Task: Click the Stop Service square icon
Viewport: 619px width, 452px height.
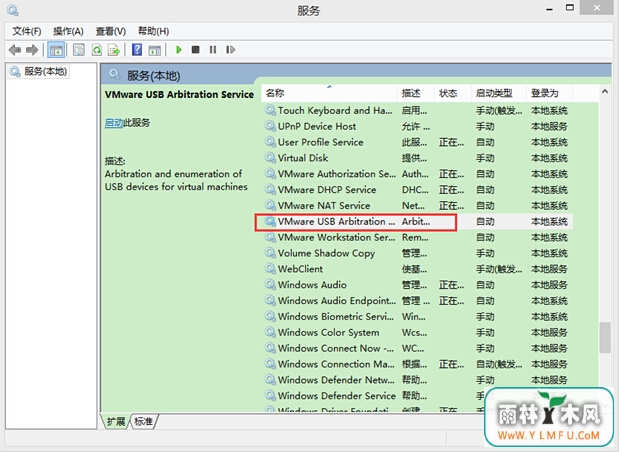Action: click(195, 50)
